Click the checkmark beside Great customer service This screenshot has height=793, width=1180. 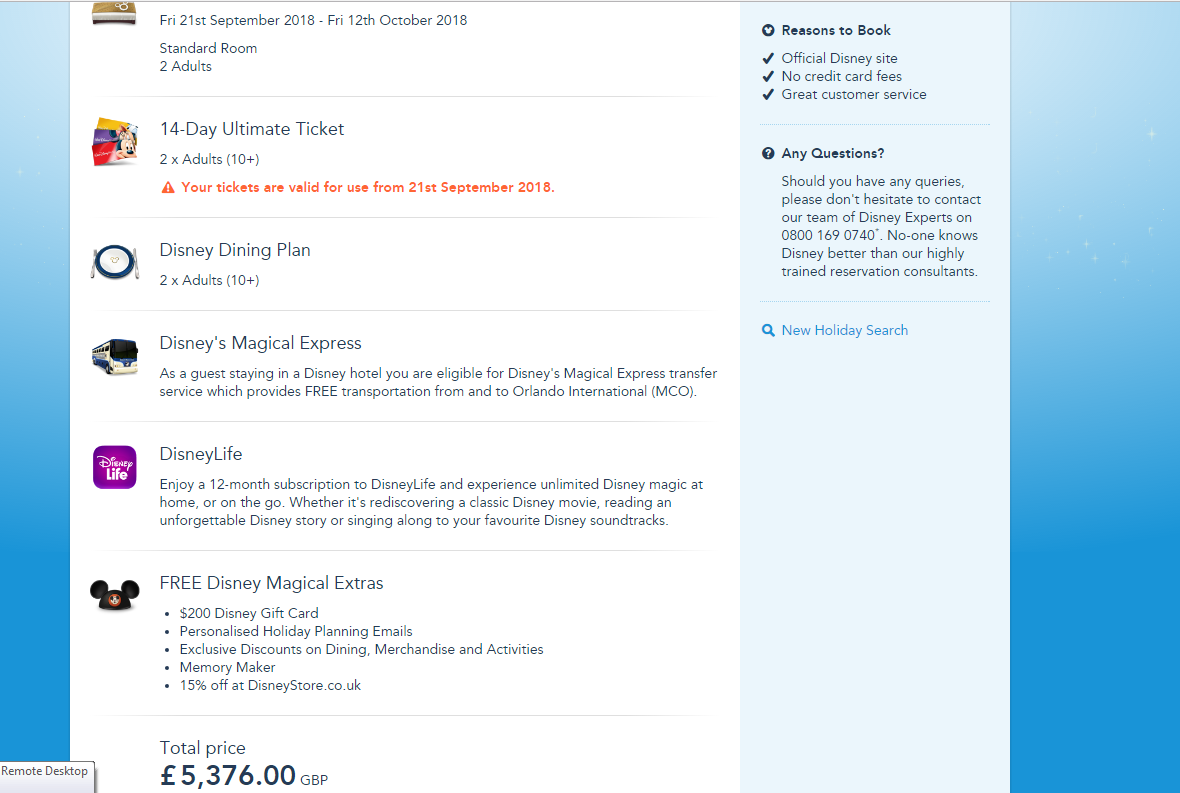point(768,94)
